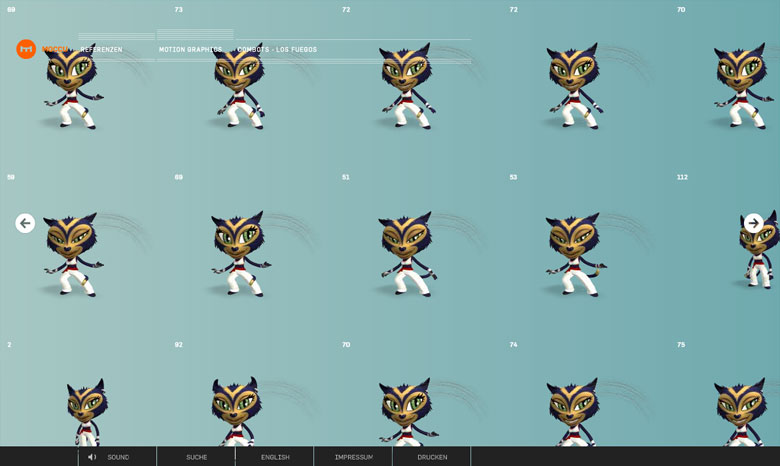
Task: Select MOTION GRAPHICS in the navigation
Action: pyautogui.click(x=190, y=49)
